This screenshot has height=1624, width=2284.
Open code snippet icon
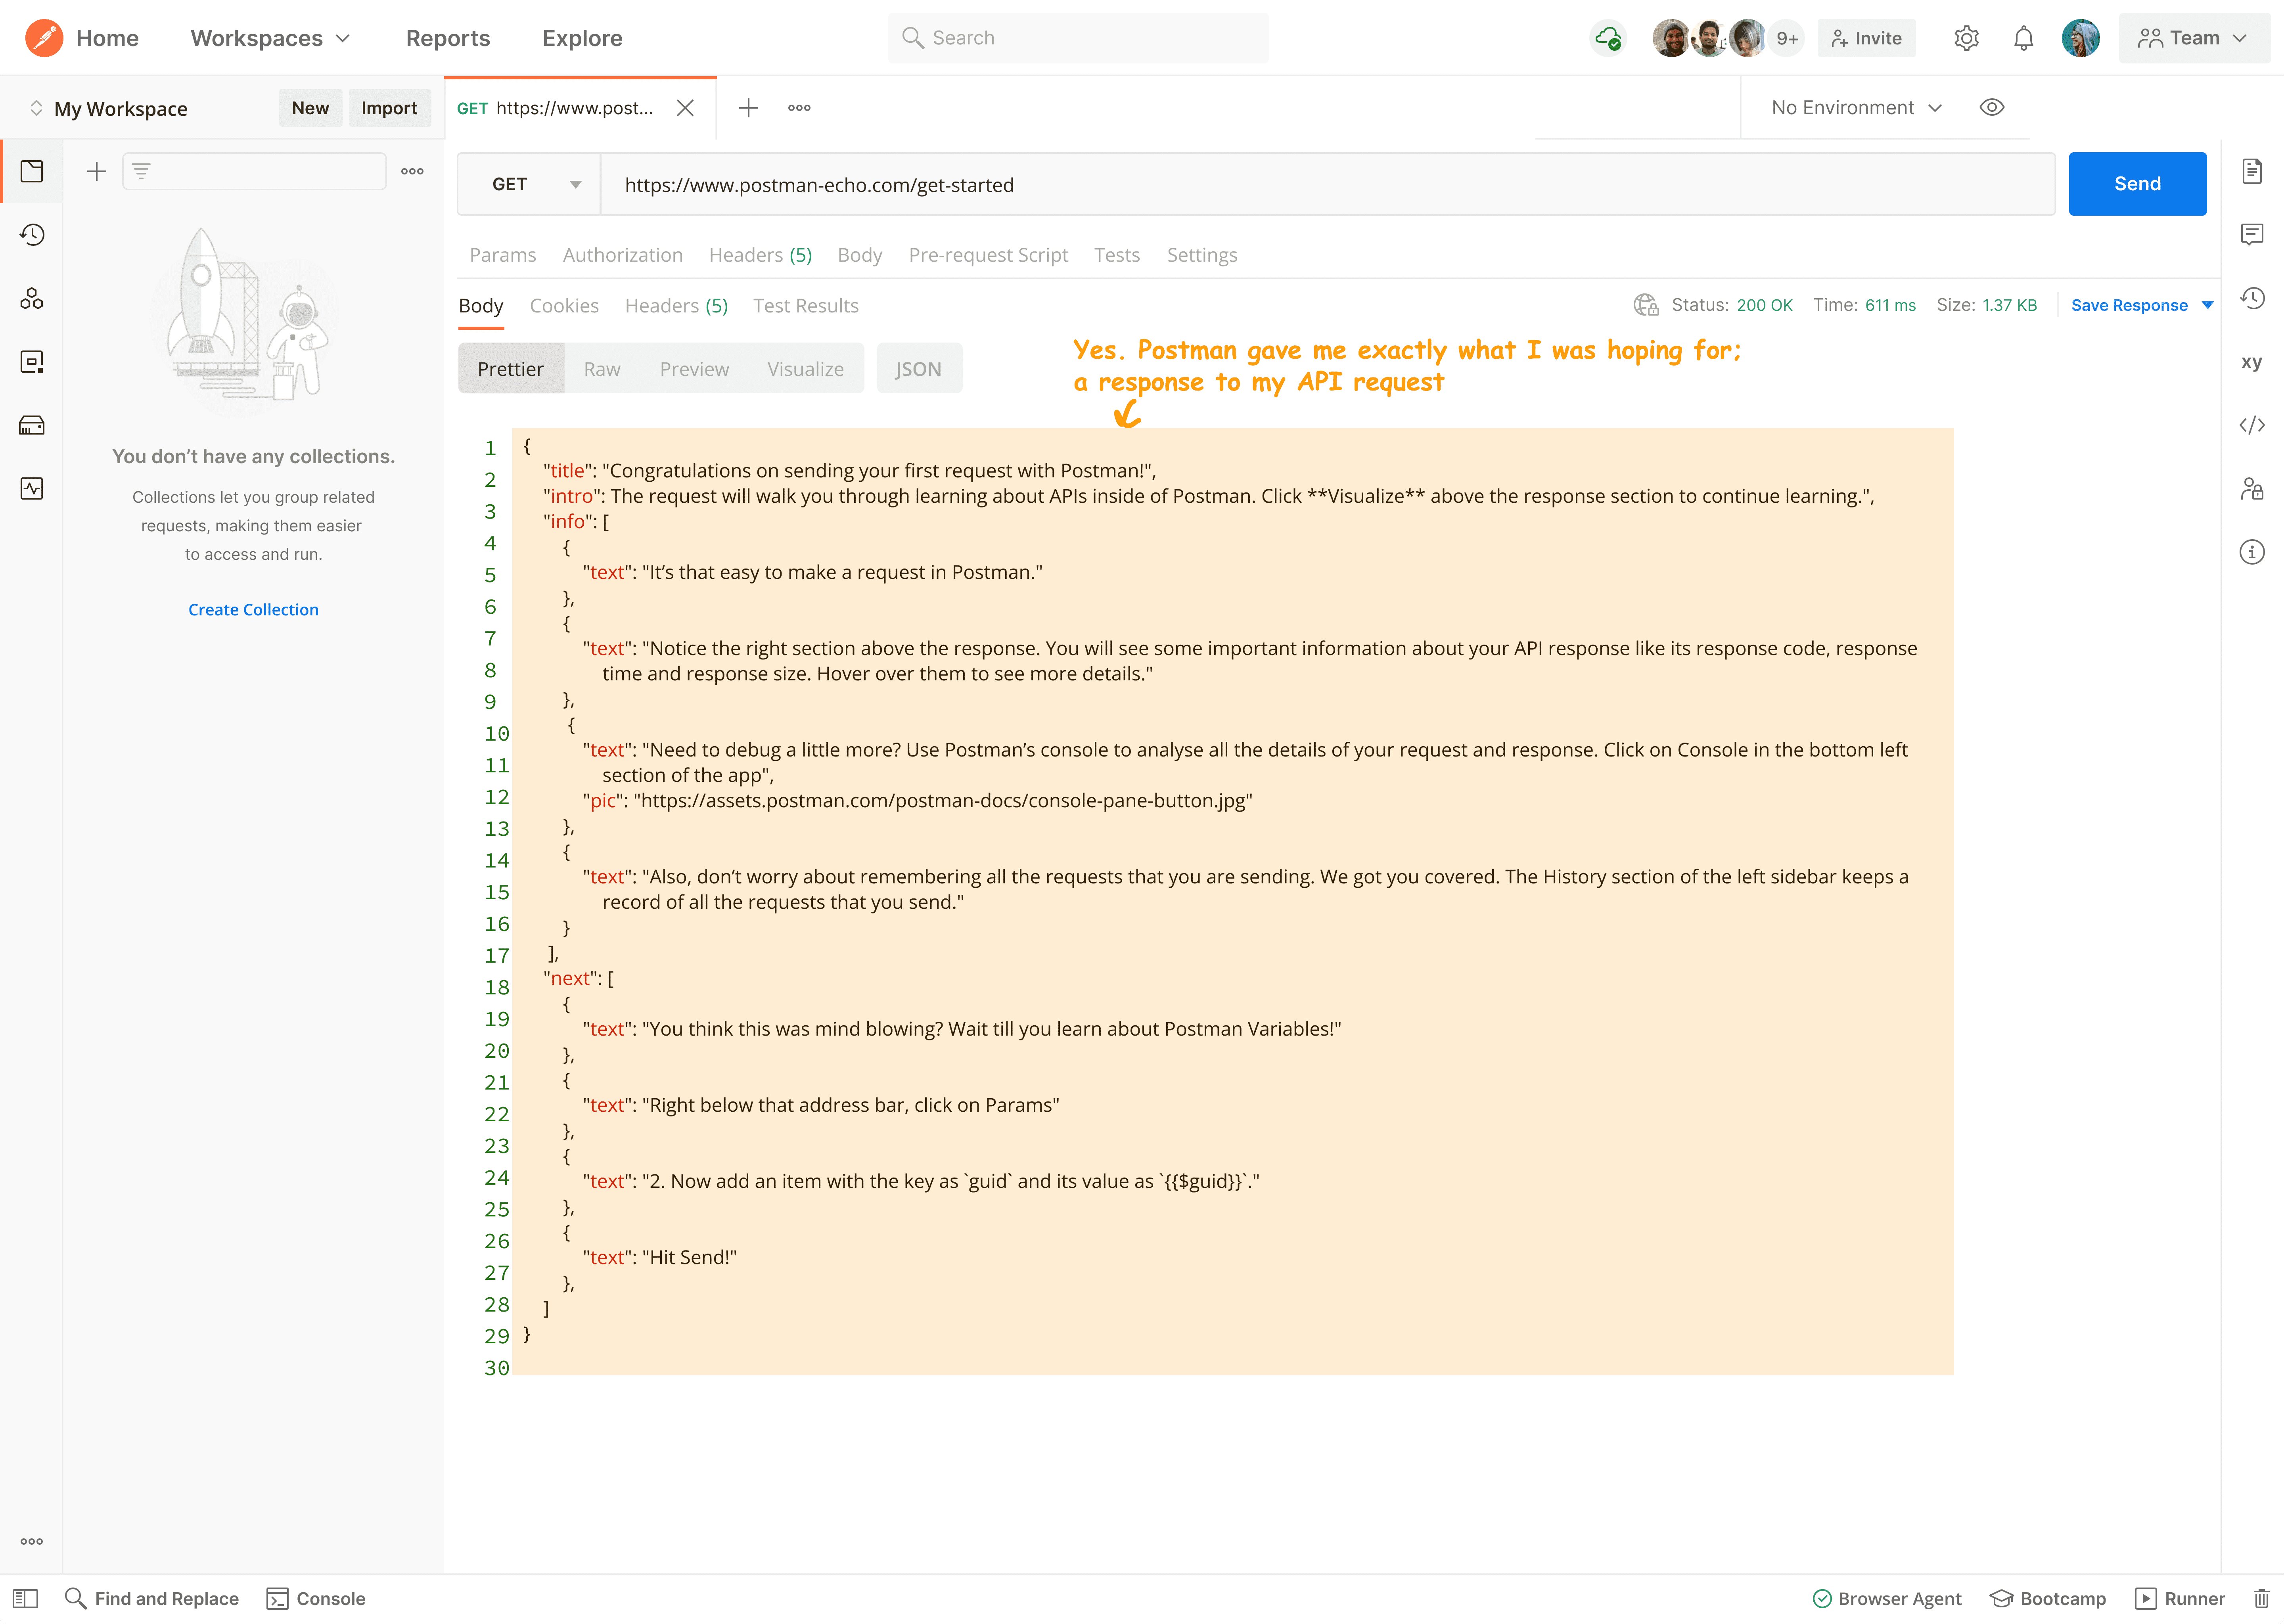point(2252,425)
